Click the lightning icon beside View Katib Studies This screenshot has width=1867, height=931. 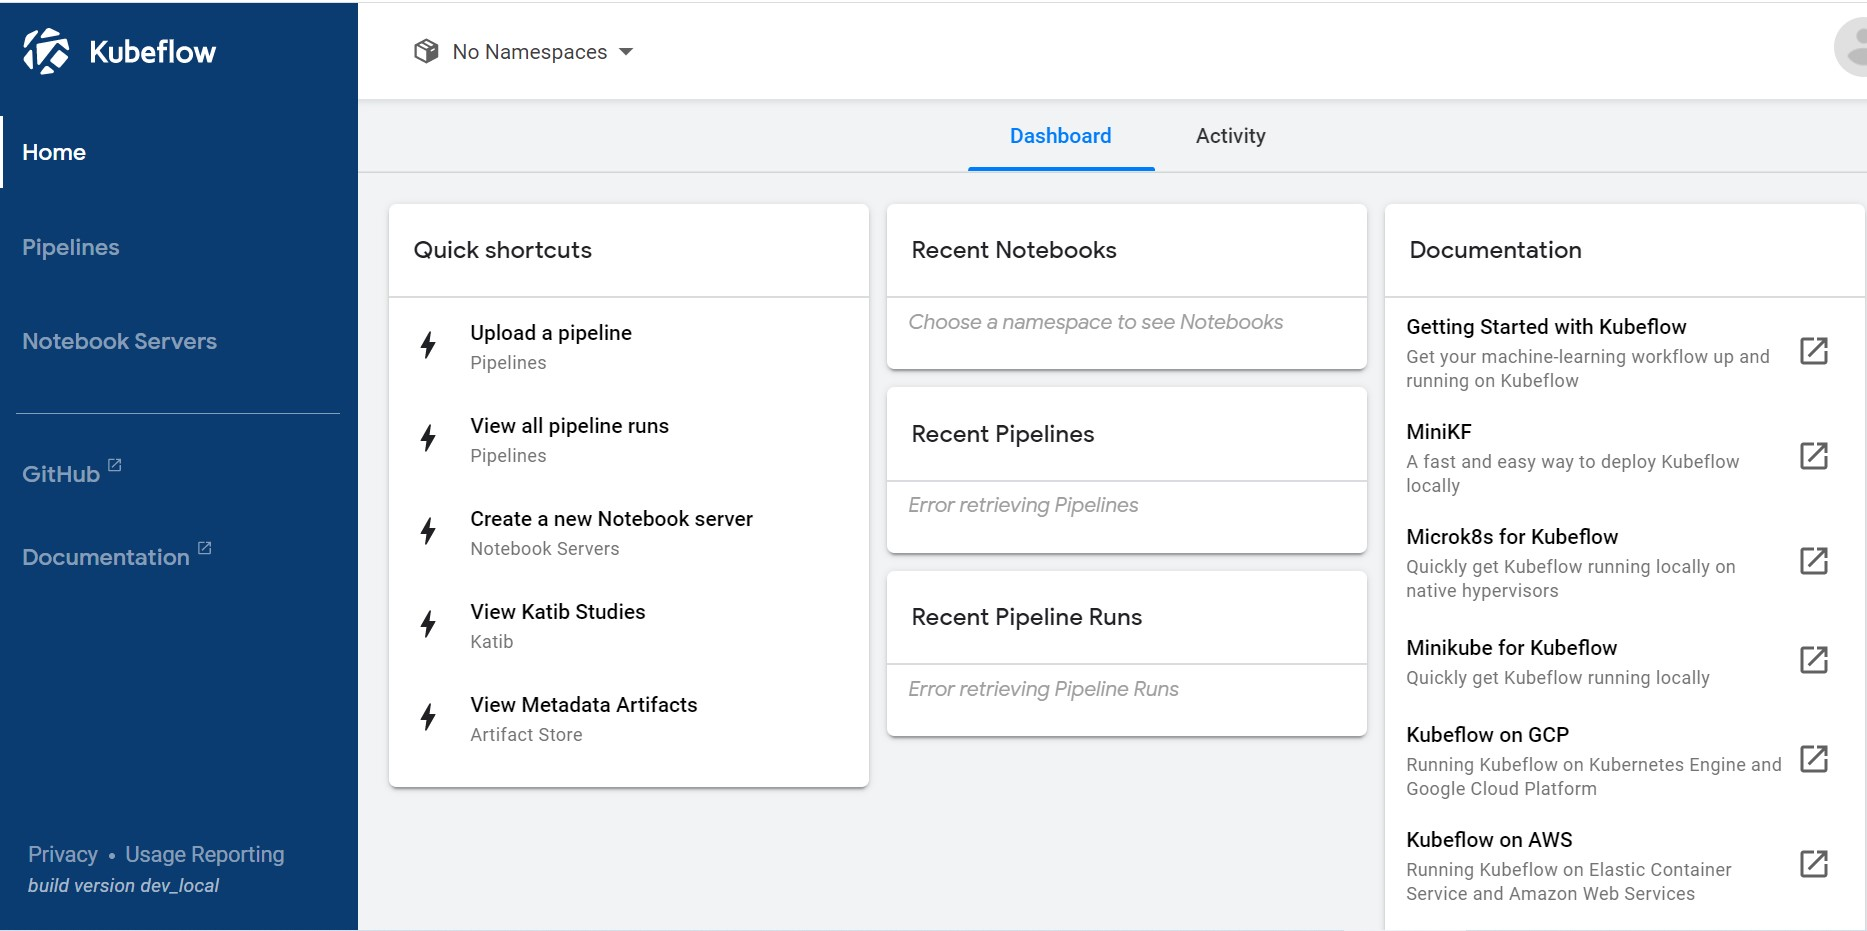tap(428, 624)
